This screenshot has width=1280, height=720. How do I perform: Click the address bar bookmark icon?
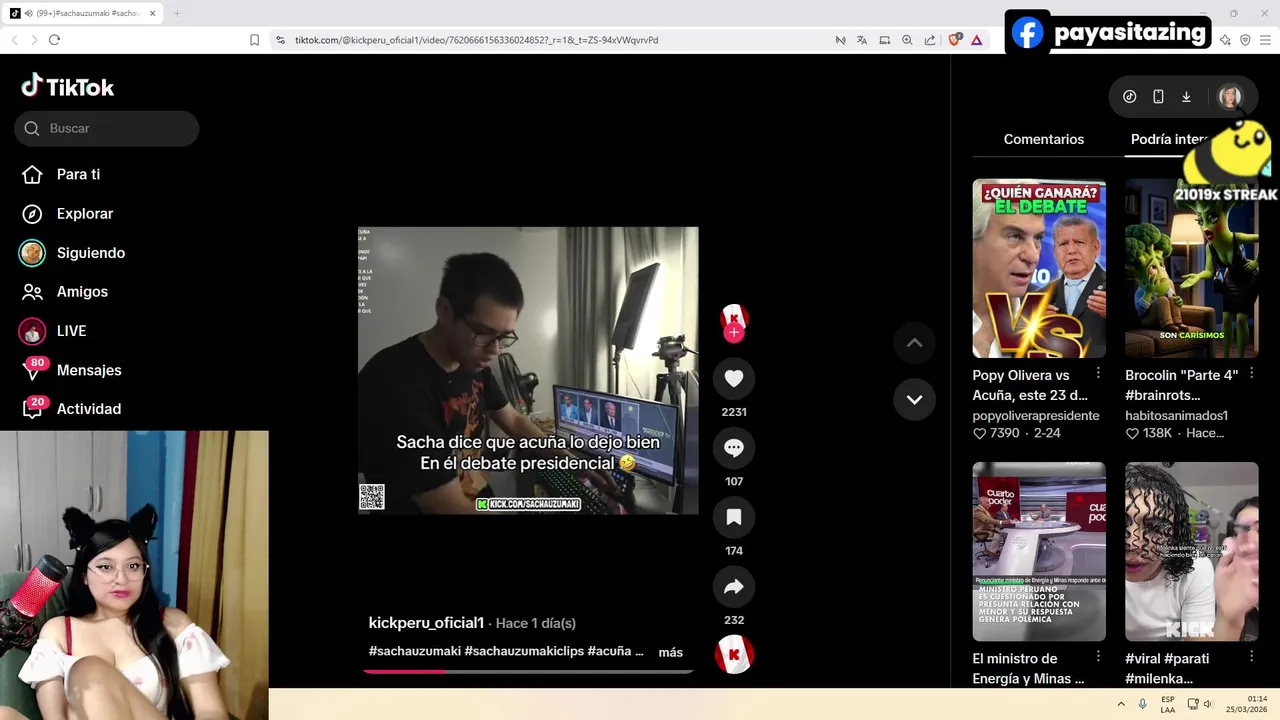[x=254, y=40]
